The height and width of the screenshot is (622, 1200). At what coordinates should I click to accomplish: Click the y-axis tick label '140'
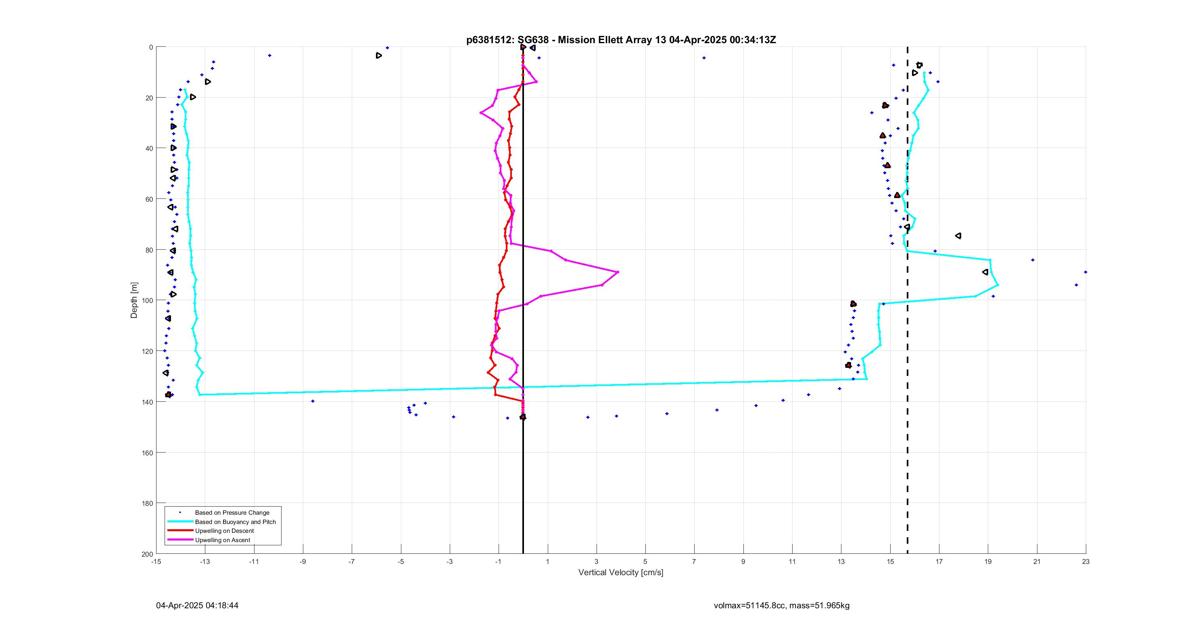coord(146,402)
